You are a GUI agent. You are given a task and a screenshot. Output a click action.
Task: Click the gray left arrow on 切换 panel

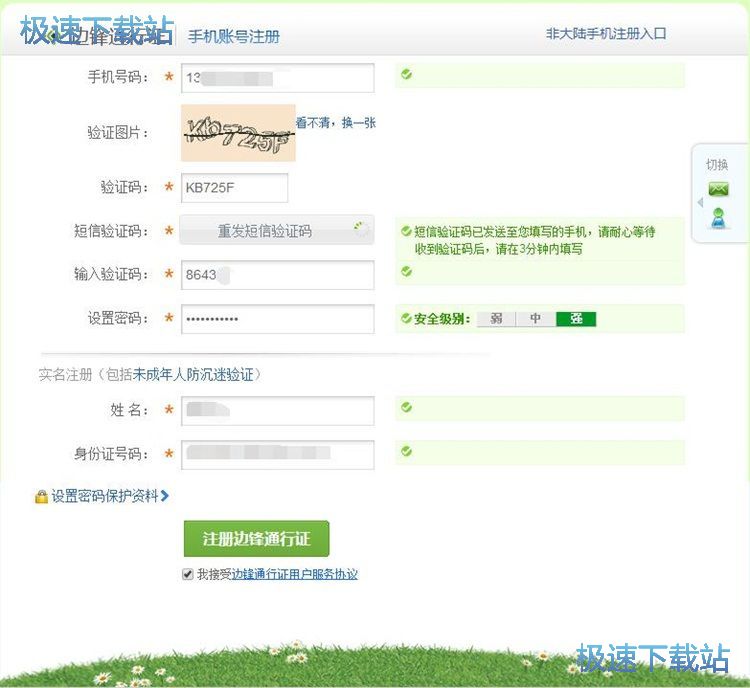click(x=700, y=202)
